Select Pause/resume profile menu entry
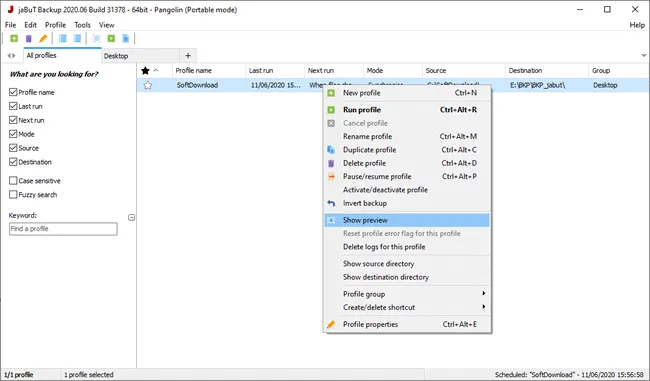Image resolution: width=650 pixels, height=381 pixels. point(407,176)
